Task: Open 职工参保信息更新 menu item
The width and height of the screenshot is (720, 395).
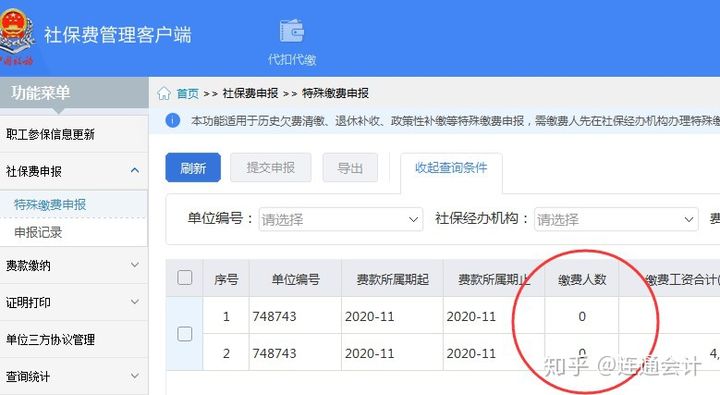Action: (x=74, y=134)
